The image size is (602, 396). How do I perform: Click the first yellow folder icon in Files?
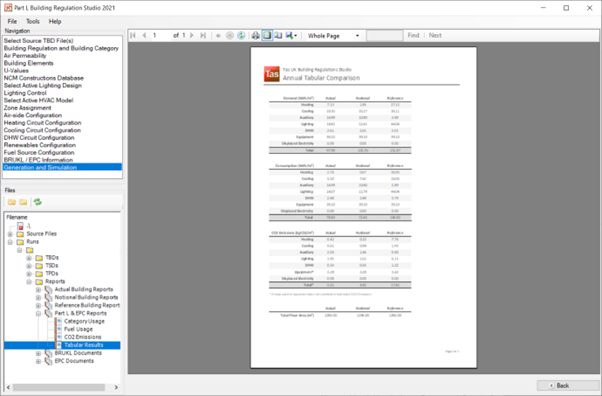[x=12, y=202]
